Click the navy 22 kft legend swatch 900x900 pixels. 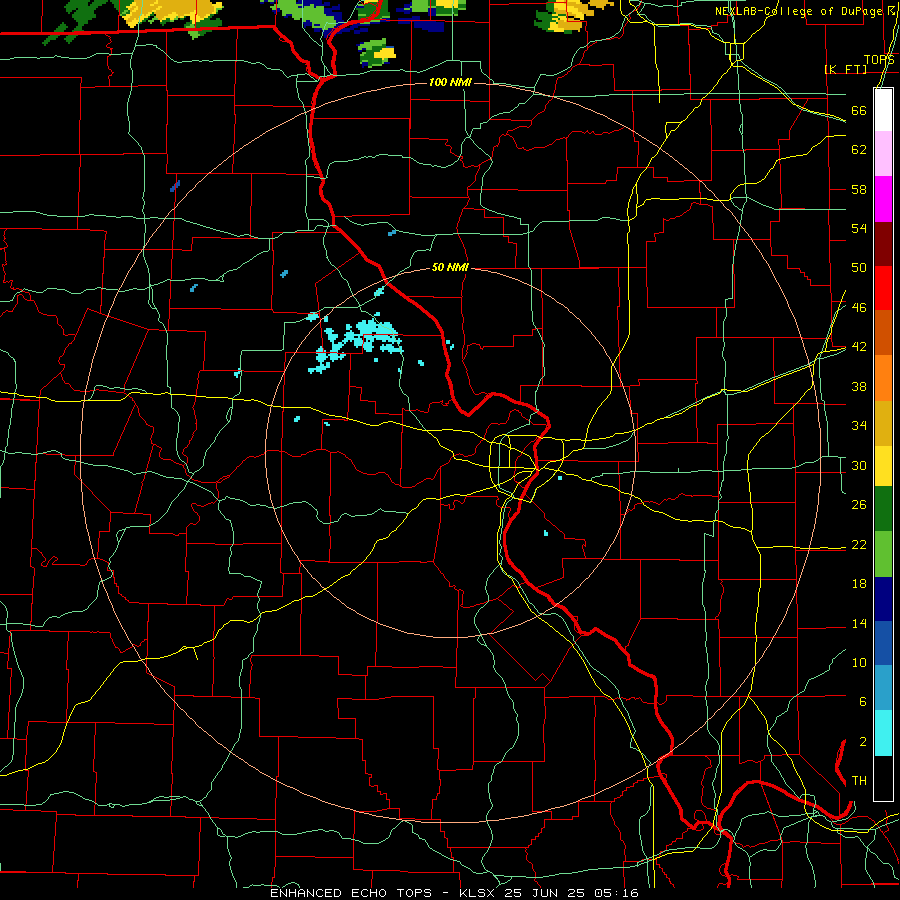click(883, 599)
